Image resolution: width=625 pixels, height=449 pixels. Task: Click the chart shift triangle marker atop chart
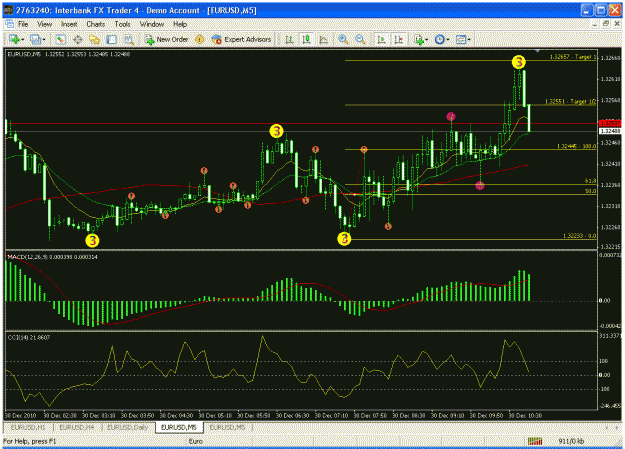click(x=537, y=51)
